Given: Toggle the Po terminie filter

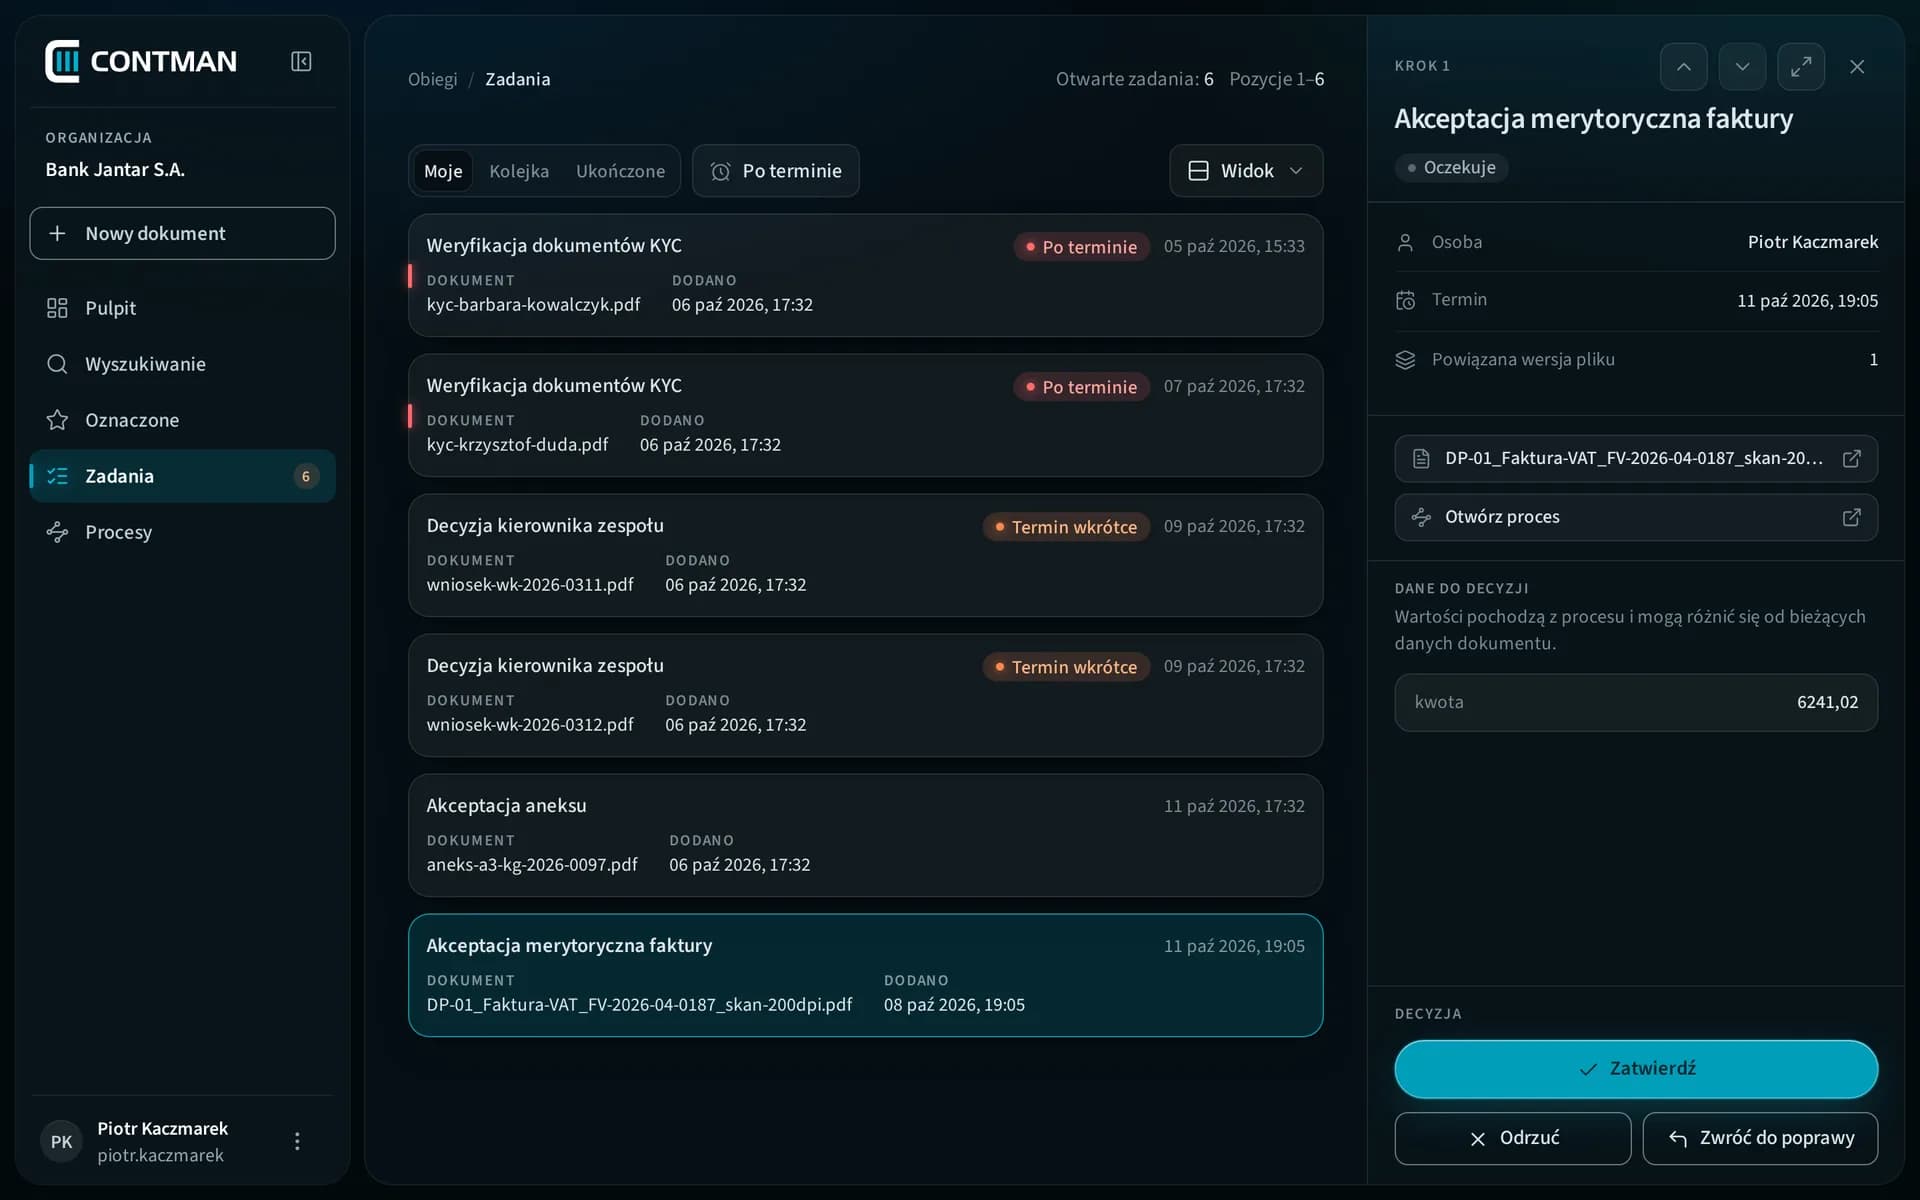Looking at the screenshot, I should tap(776, 171).
